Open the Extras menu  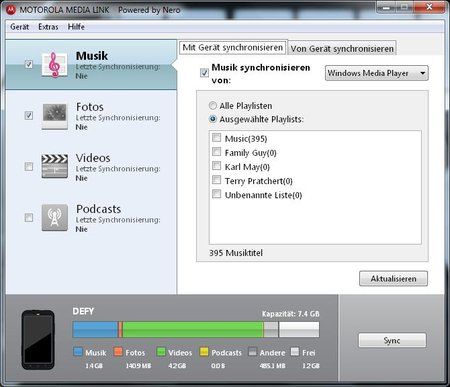(48, 27)
